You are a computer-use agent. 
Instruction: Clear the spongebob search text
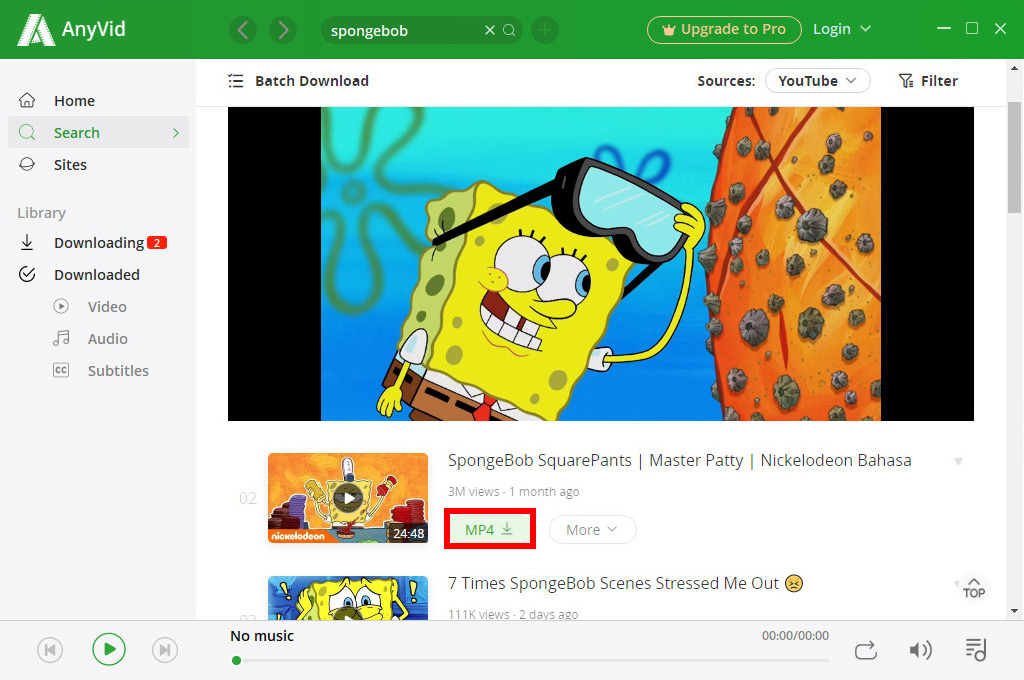489,30
